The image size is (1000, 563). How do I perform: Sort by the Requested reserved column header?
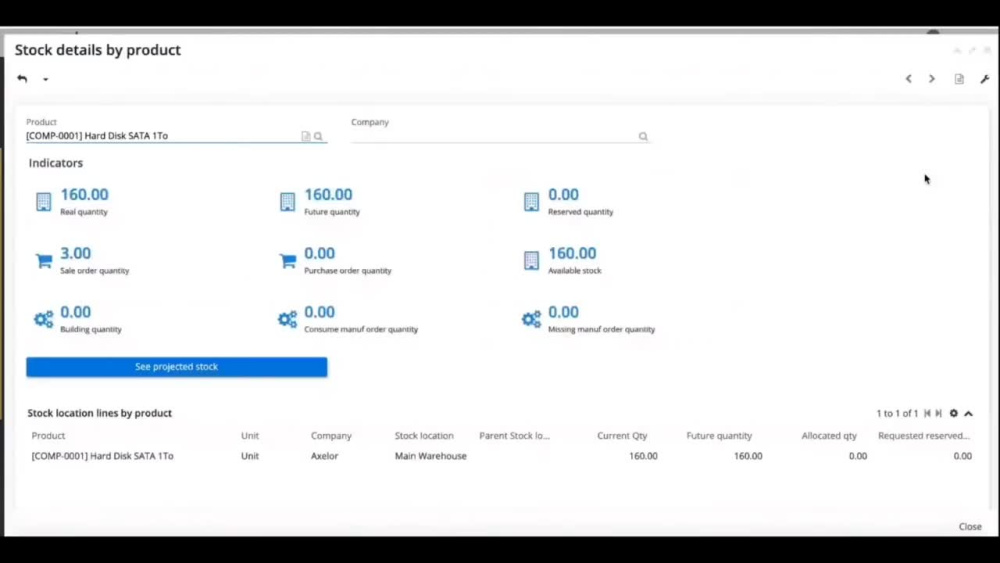coord(923,435)
